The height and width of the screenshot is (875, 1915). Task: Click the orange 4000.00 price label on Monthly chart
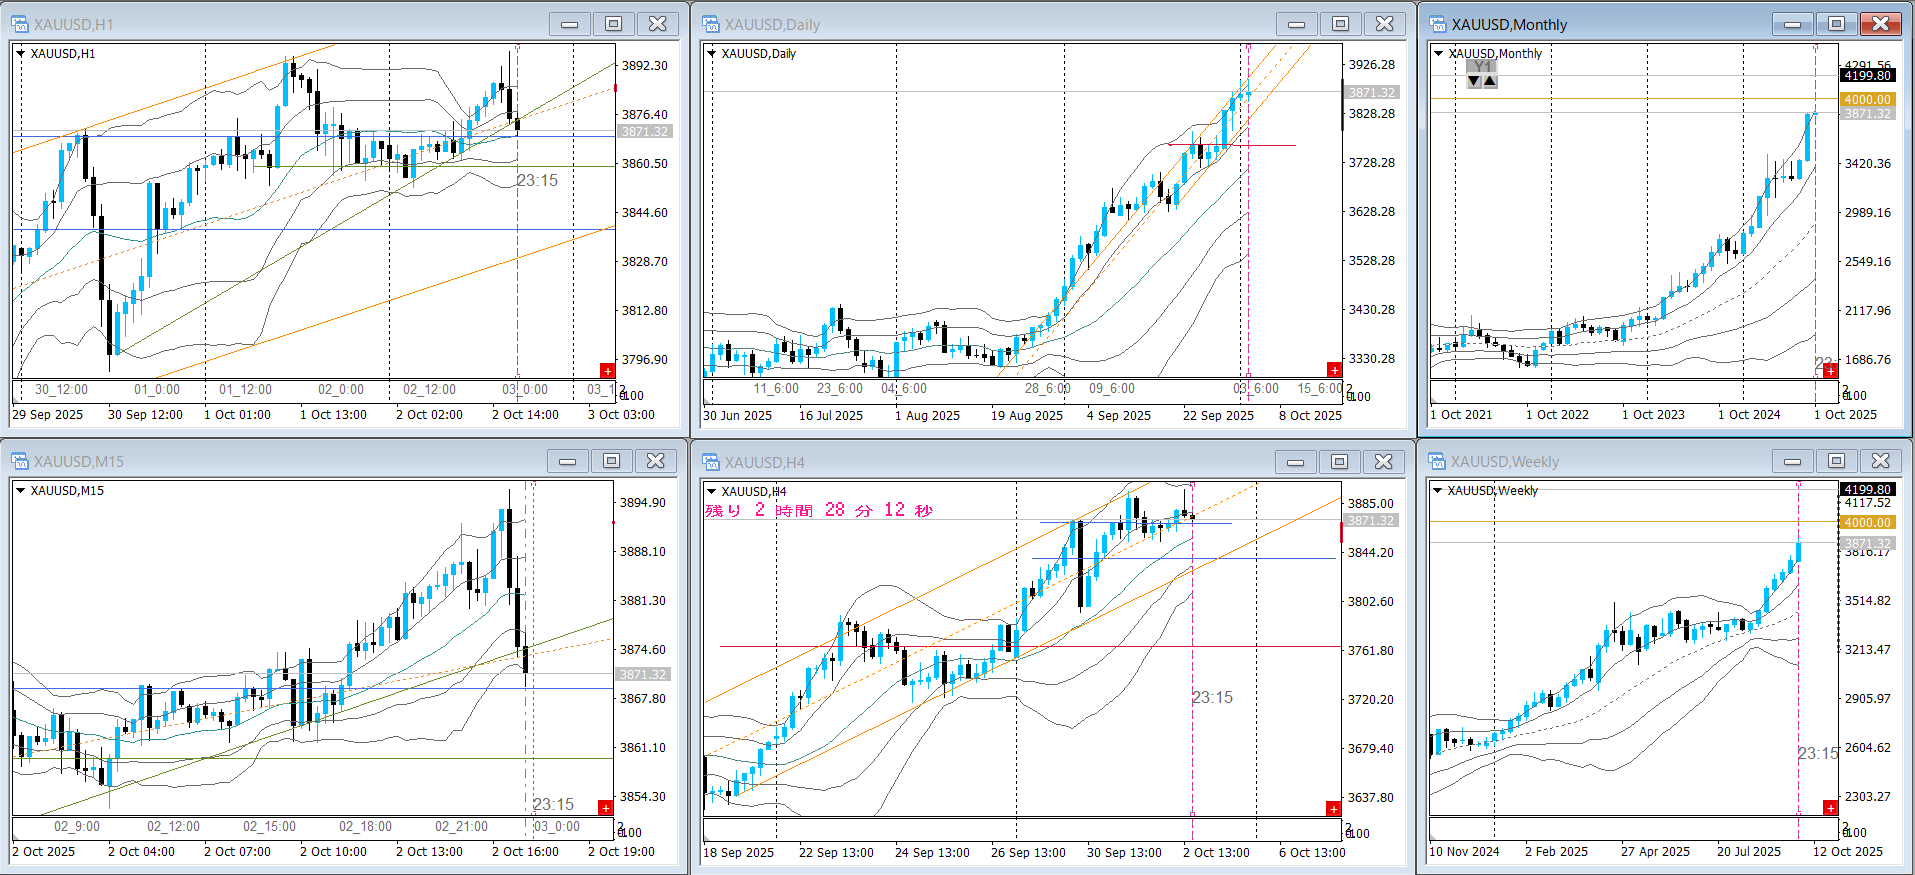[1867, 99]
